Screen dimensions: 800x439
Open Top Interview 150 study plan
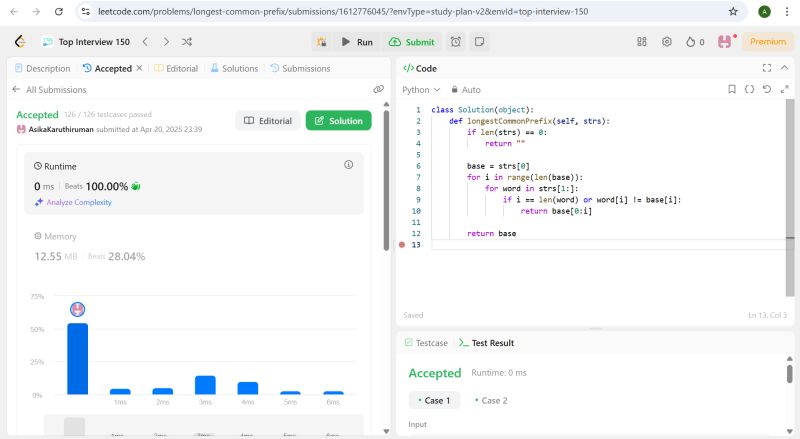(87, 42)
